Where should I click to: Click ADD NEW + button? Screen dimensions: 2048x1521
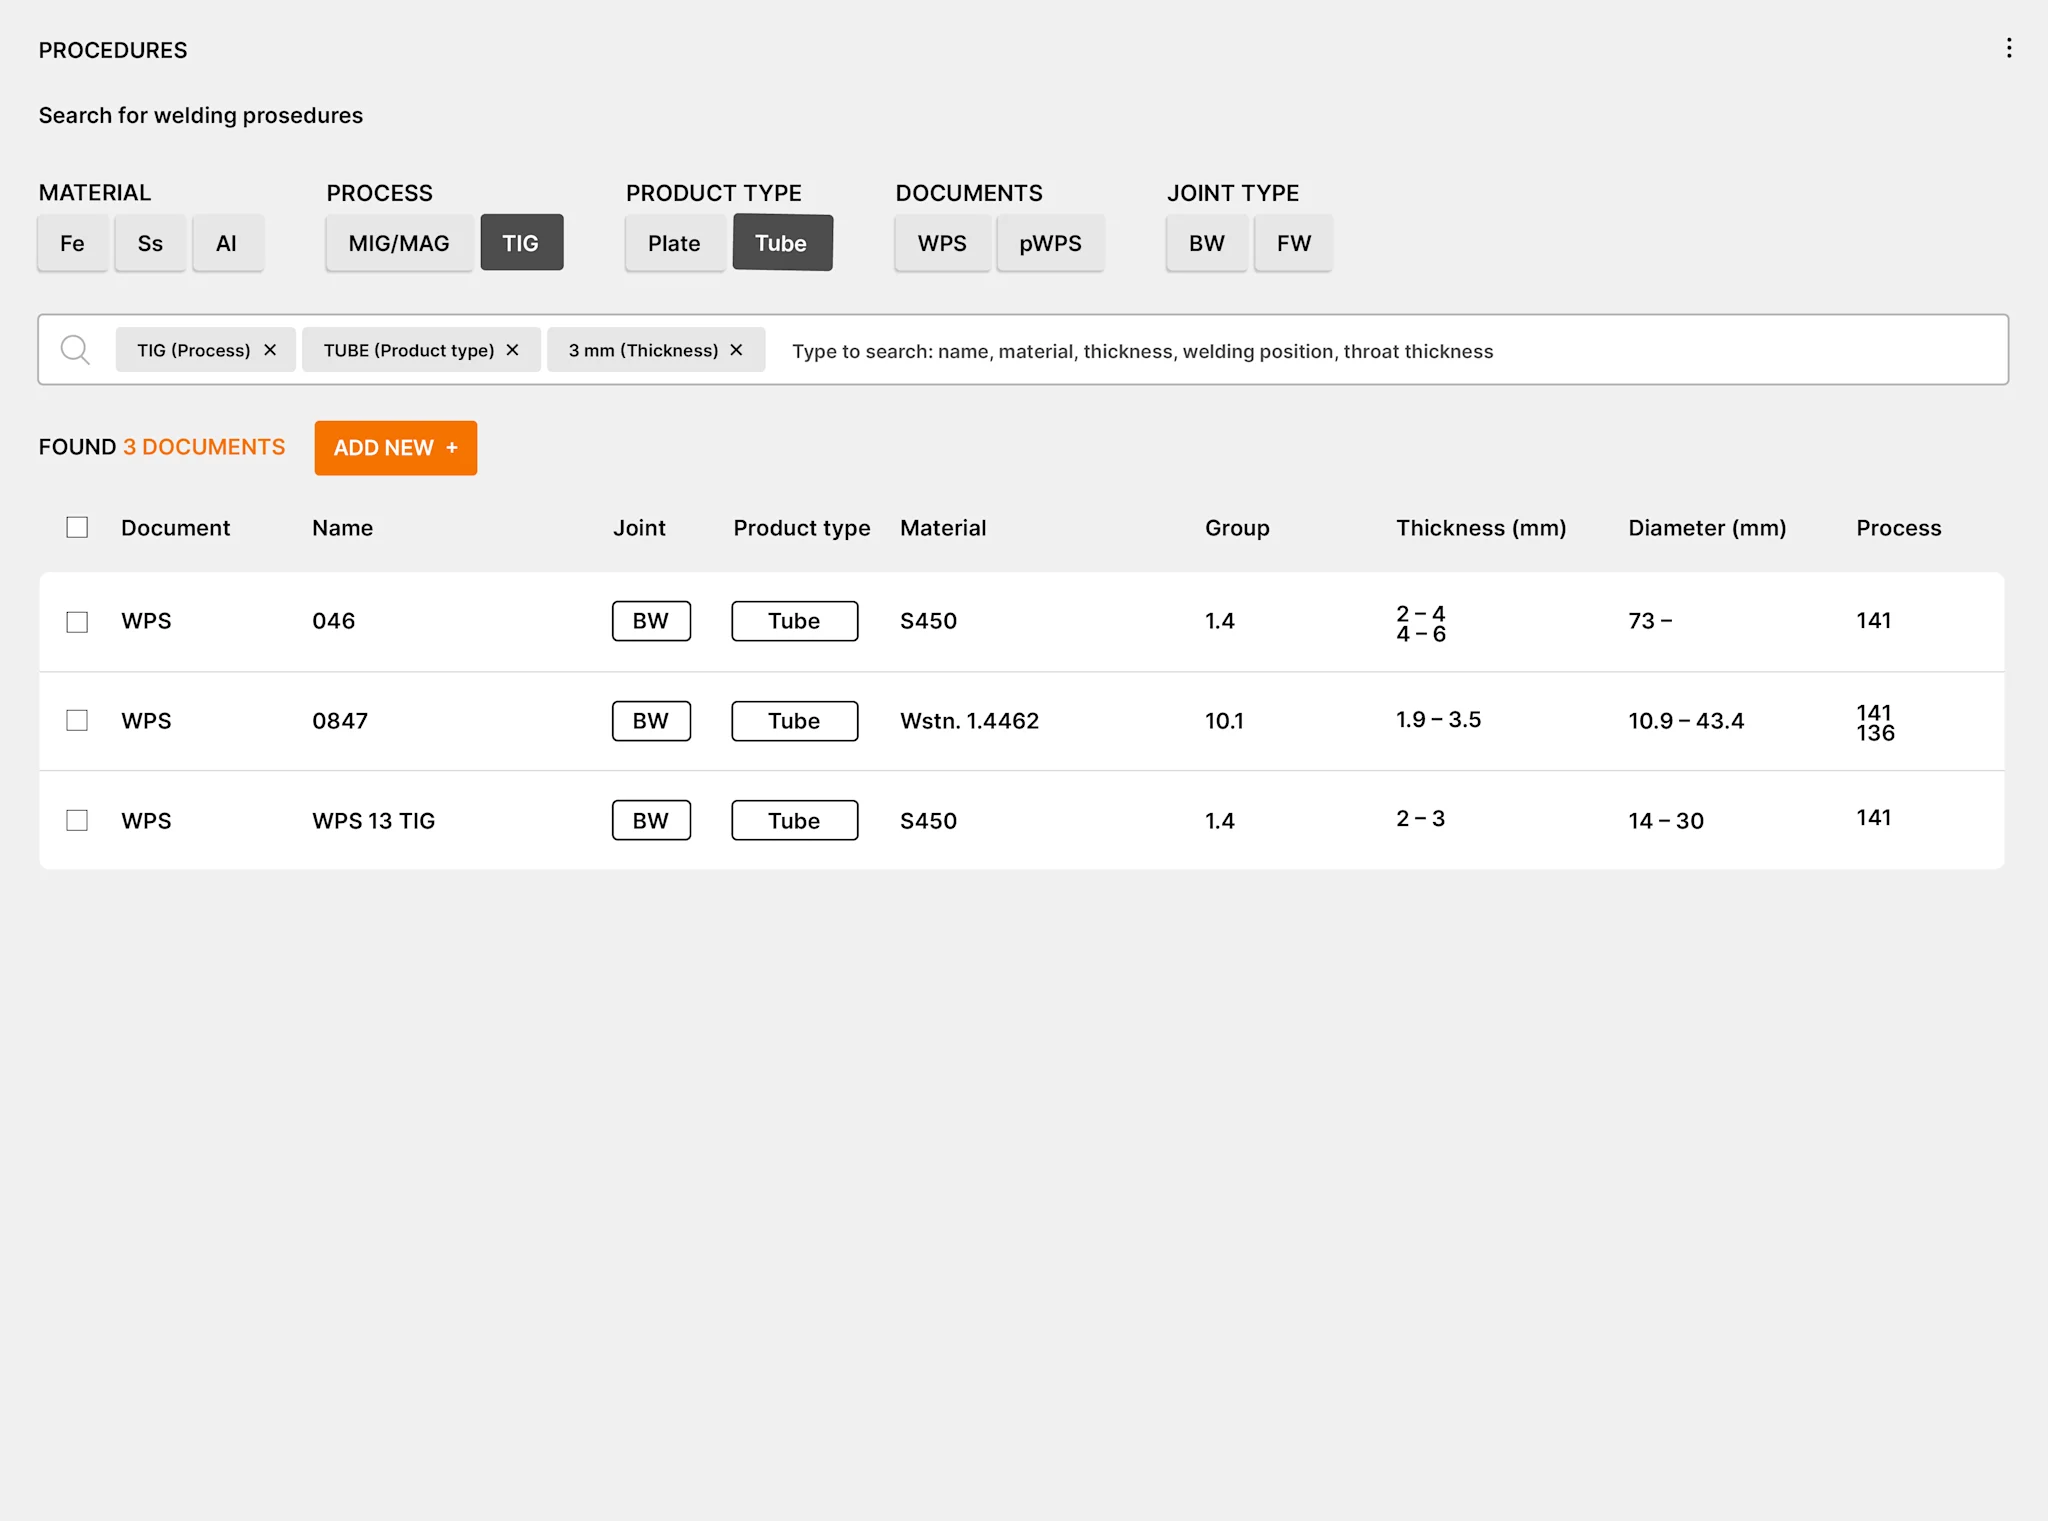tap(395, 447)
